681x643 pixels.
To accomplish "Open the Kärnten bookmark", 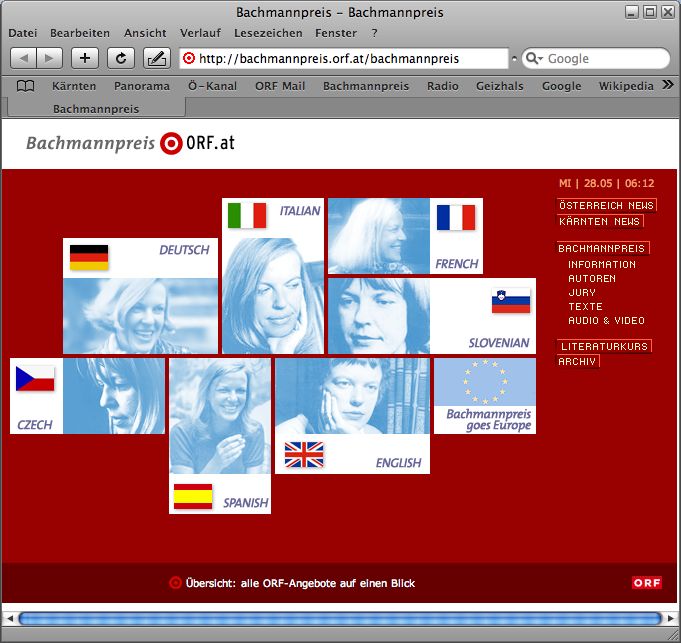I will 74,86.
